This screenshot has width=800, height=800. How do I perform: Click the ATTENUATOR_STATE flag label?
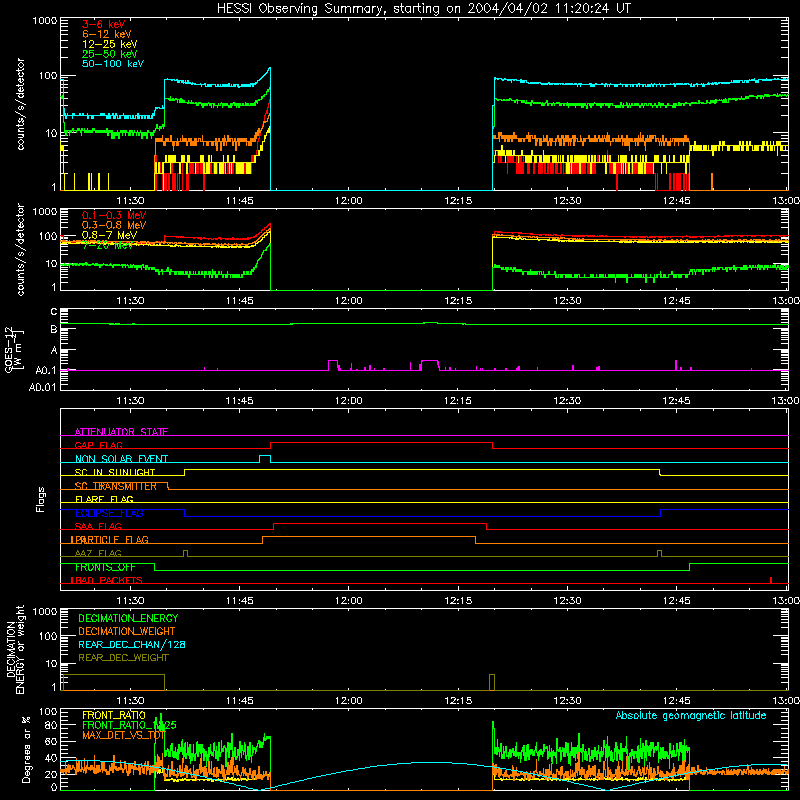tap(121, 432)
